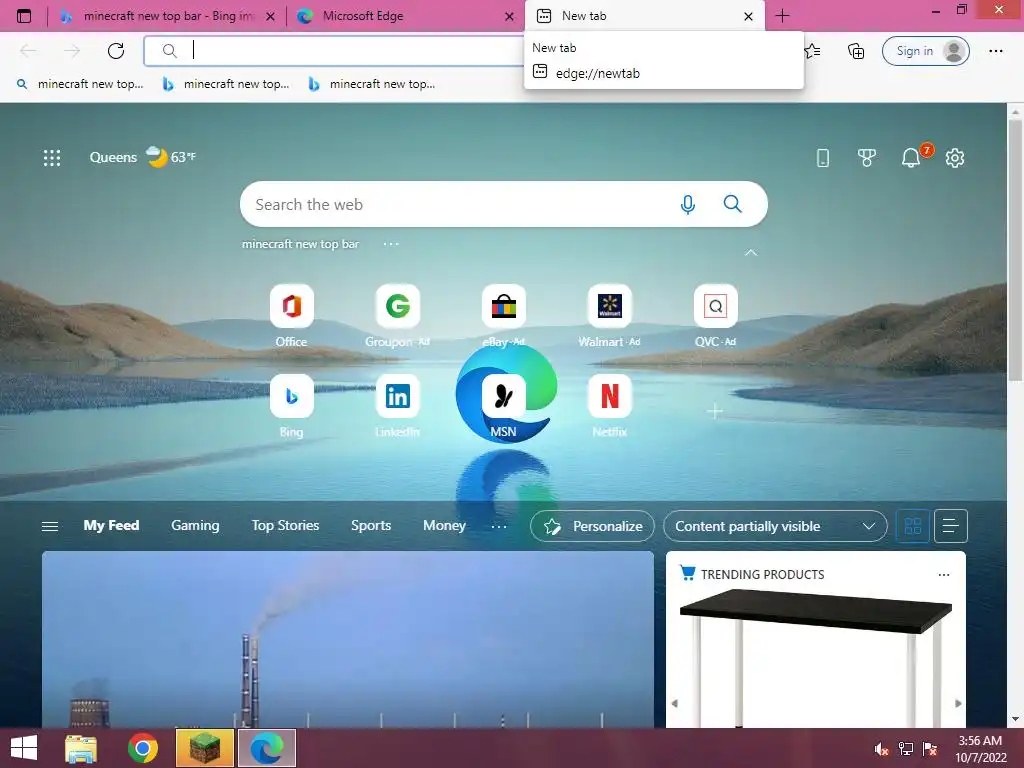Select the Gaming feed tab
Screen dimensions: 1024x768
coord(195,525)
